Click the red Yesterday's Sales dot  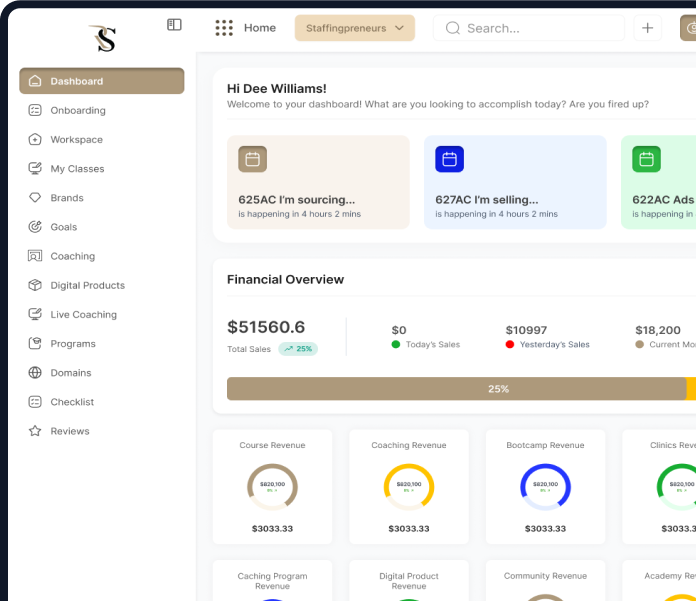(x=510, y=344)
